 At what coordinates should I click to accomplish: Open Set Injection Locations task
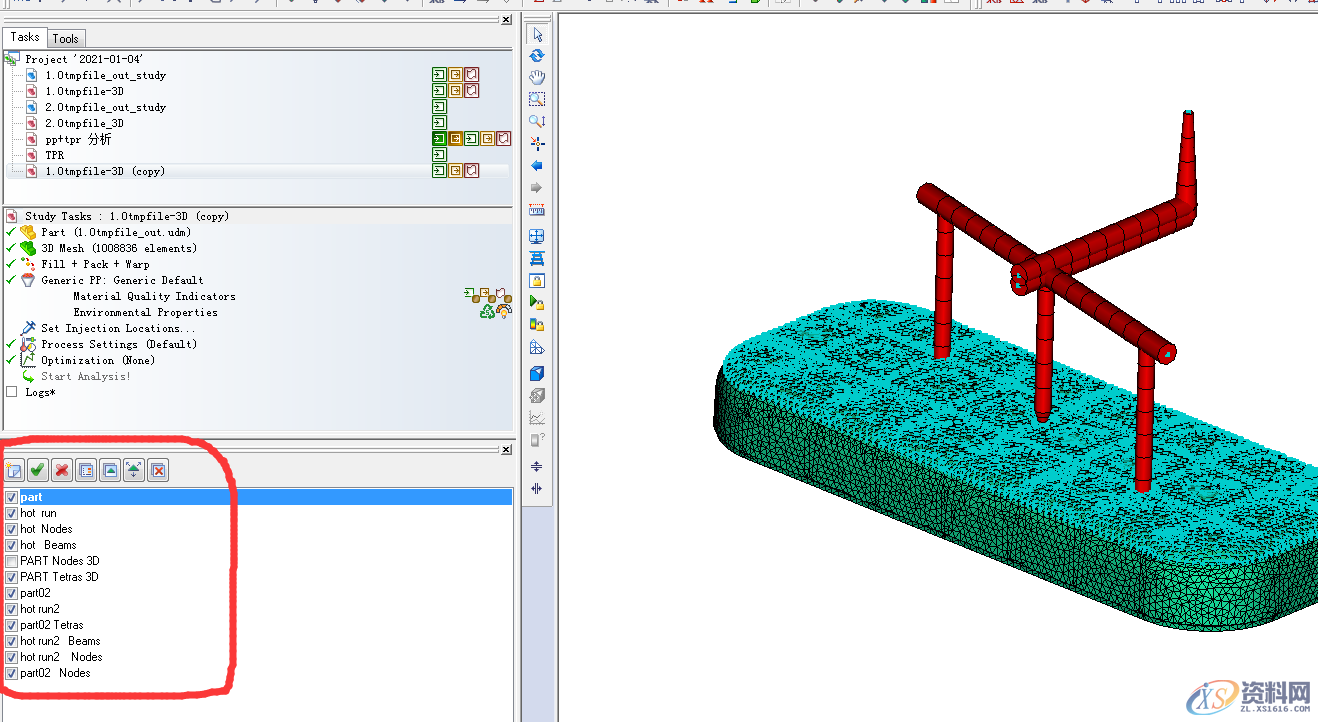pos(117,328)
